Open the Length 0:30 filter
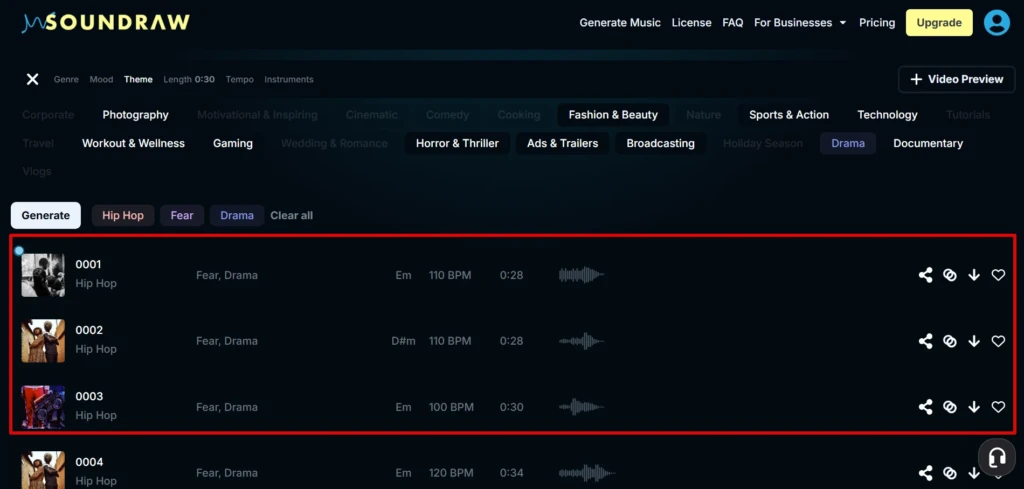Image resolution: width=1024 pixels, height=489 pixels. [x=189, y=79]
